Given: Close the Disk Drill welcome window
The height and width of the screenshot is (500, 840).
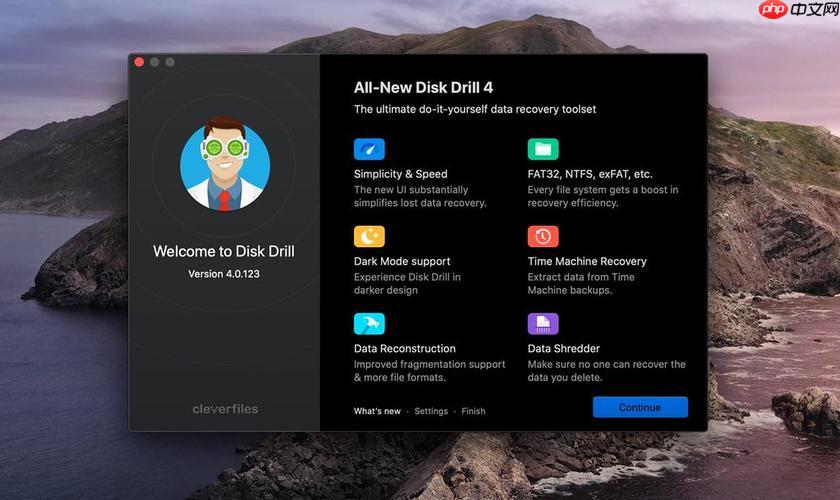Looking at the screenshot, I should 140,62.
